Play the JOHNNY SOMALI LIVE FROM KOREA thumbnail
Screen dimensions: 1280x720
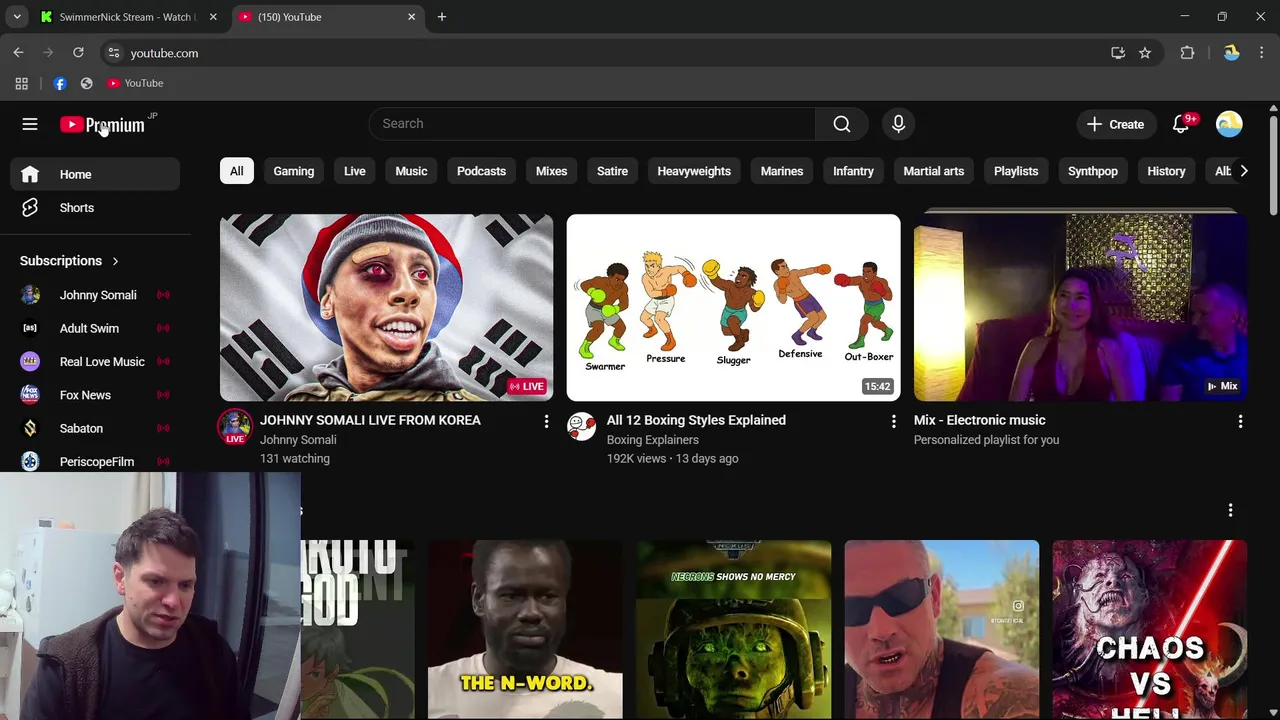pyautogui.click(x=386, y=307)
